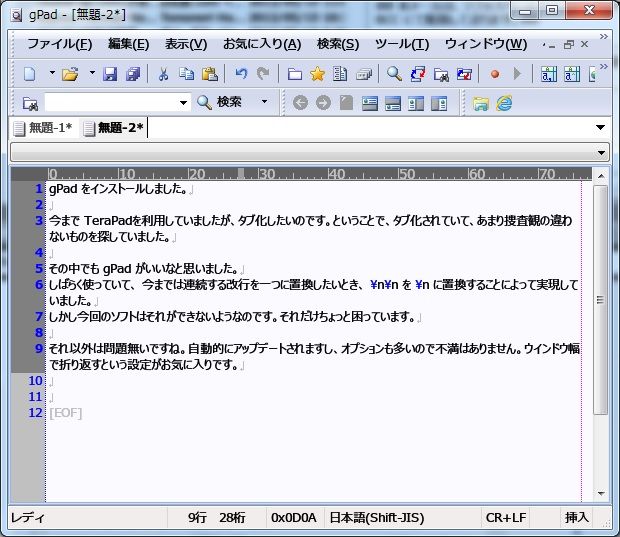Click the New document icon
620x537 pixels.
coord(30,74)
